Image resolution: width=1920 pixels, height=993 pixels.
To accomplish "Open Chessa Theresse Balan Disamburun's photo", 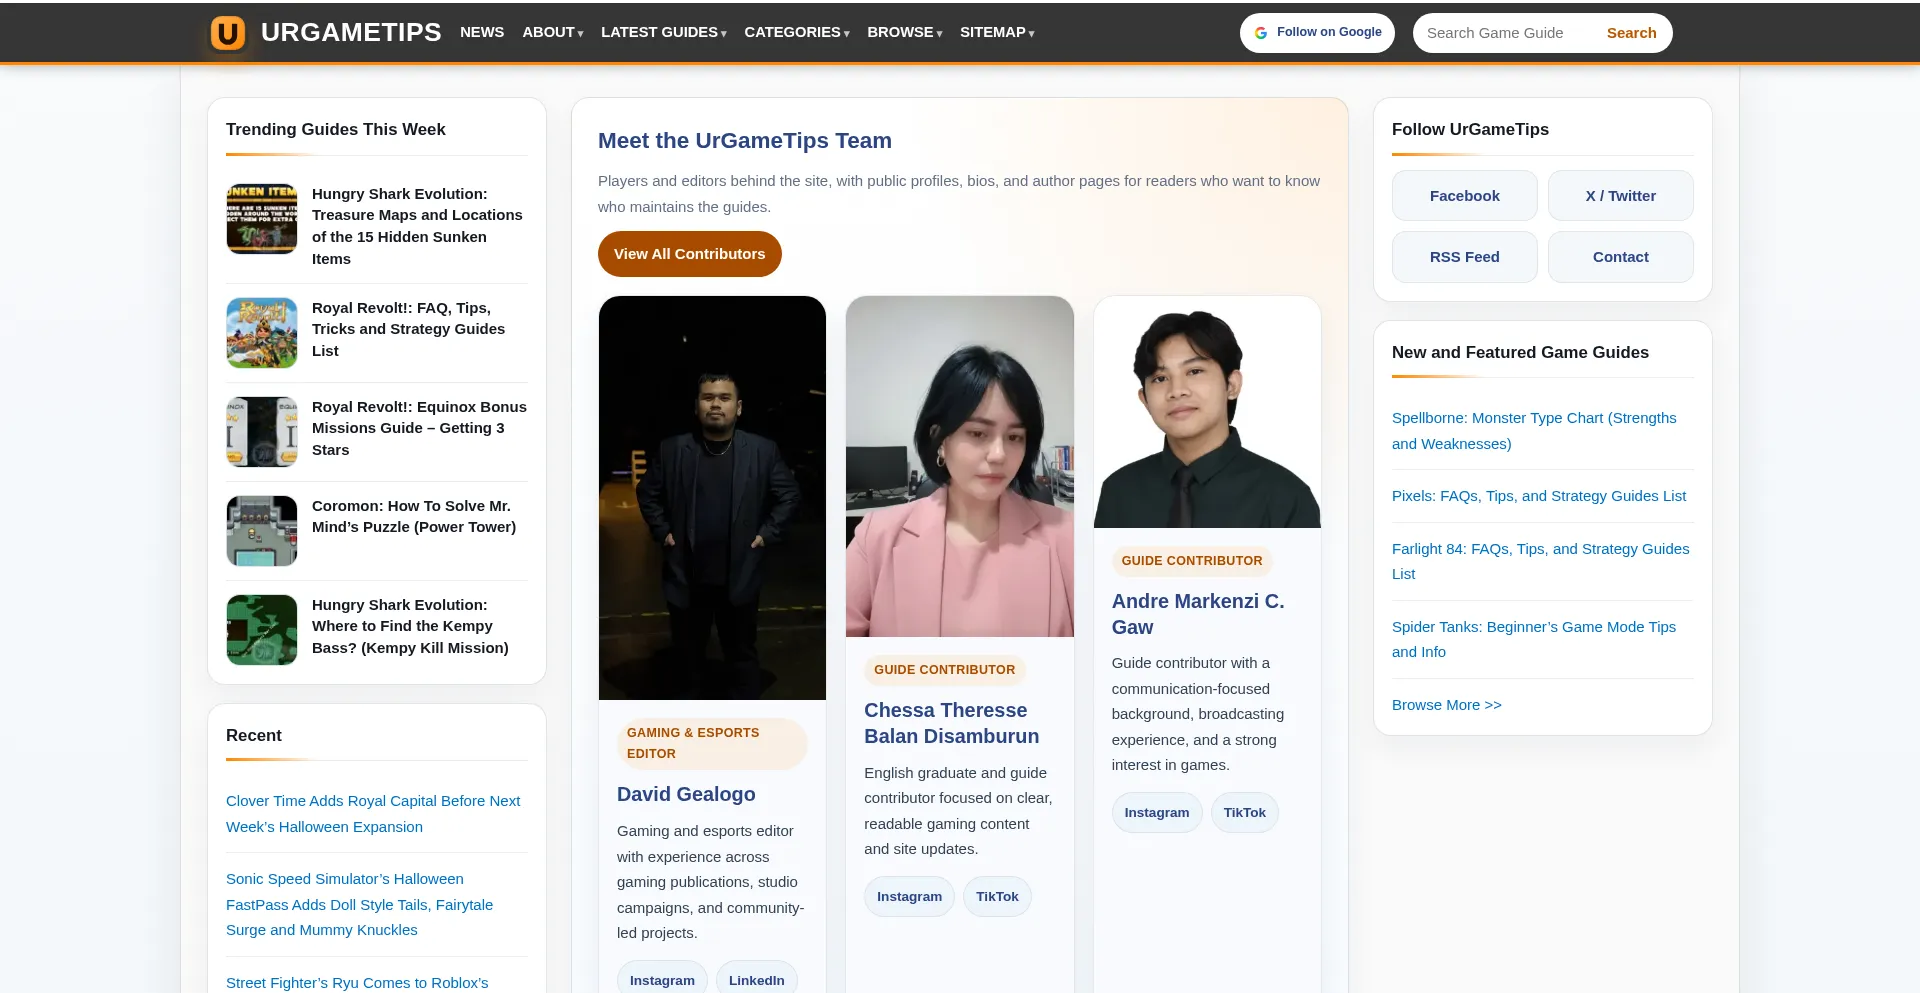I will click(x=960, y=466).
